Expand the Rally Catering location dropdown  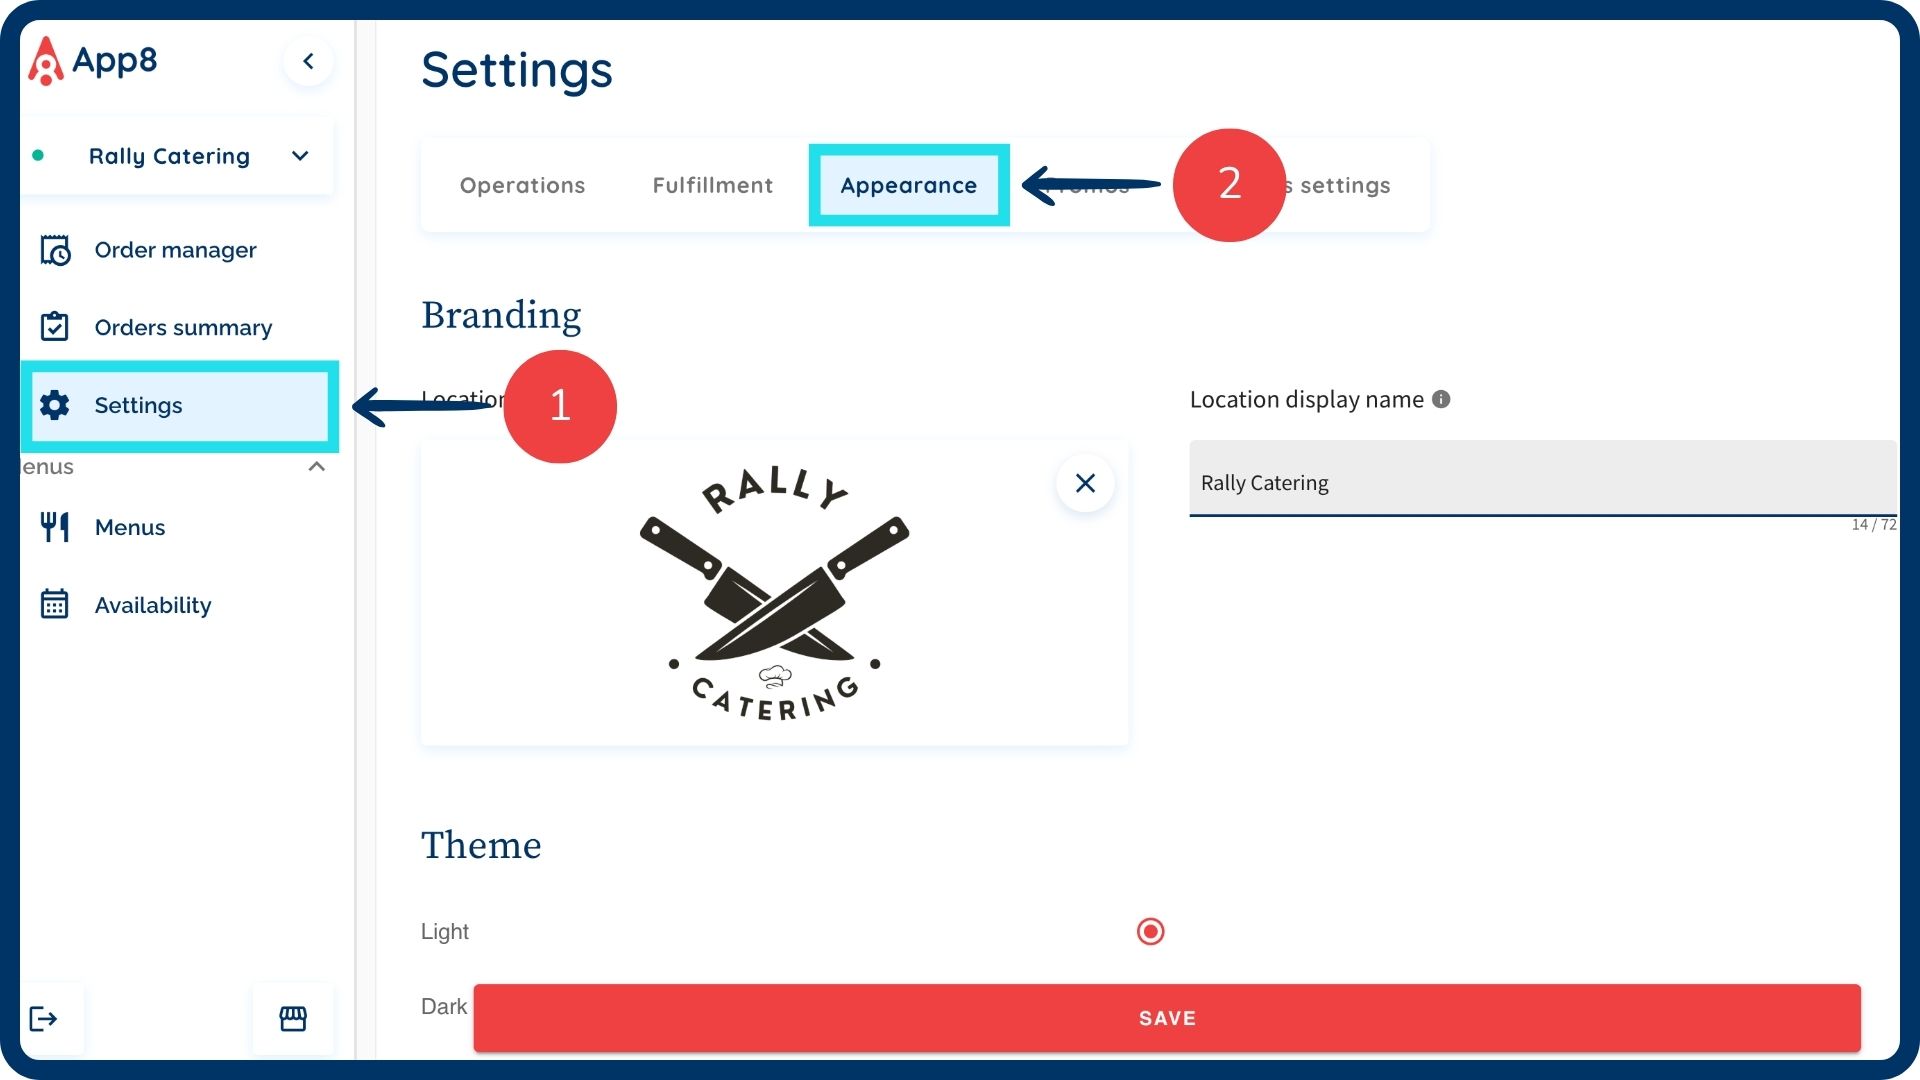[x=300, y=156]
